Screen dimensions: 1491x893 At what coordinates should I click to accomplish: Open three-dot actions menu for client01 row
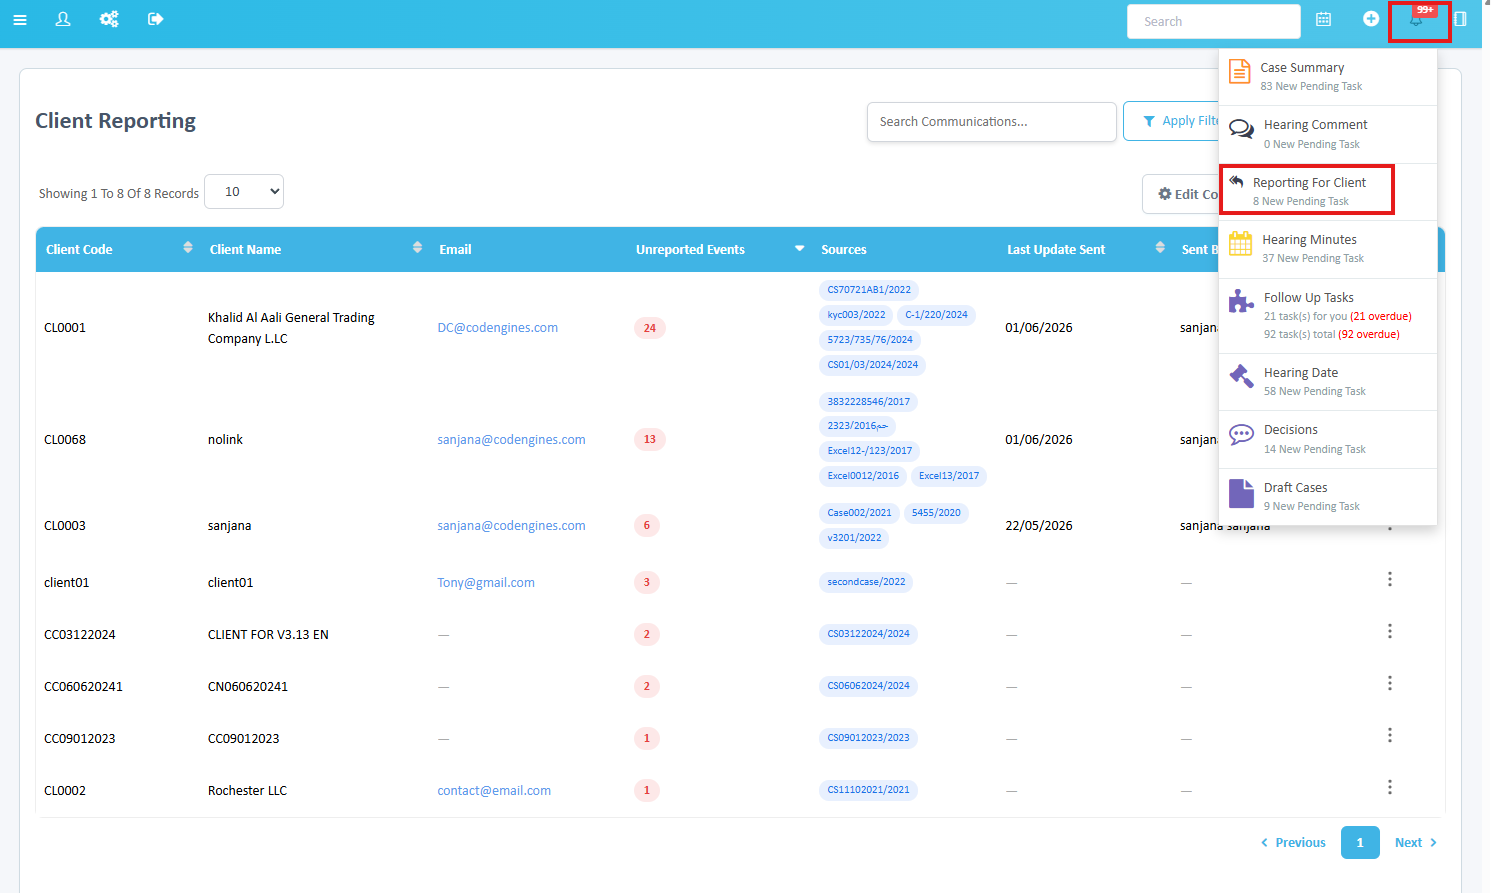click(1390, 579)
